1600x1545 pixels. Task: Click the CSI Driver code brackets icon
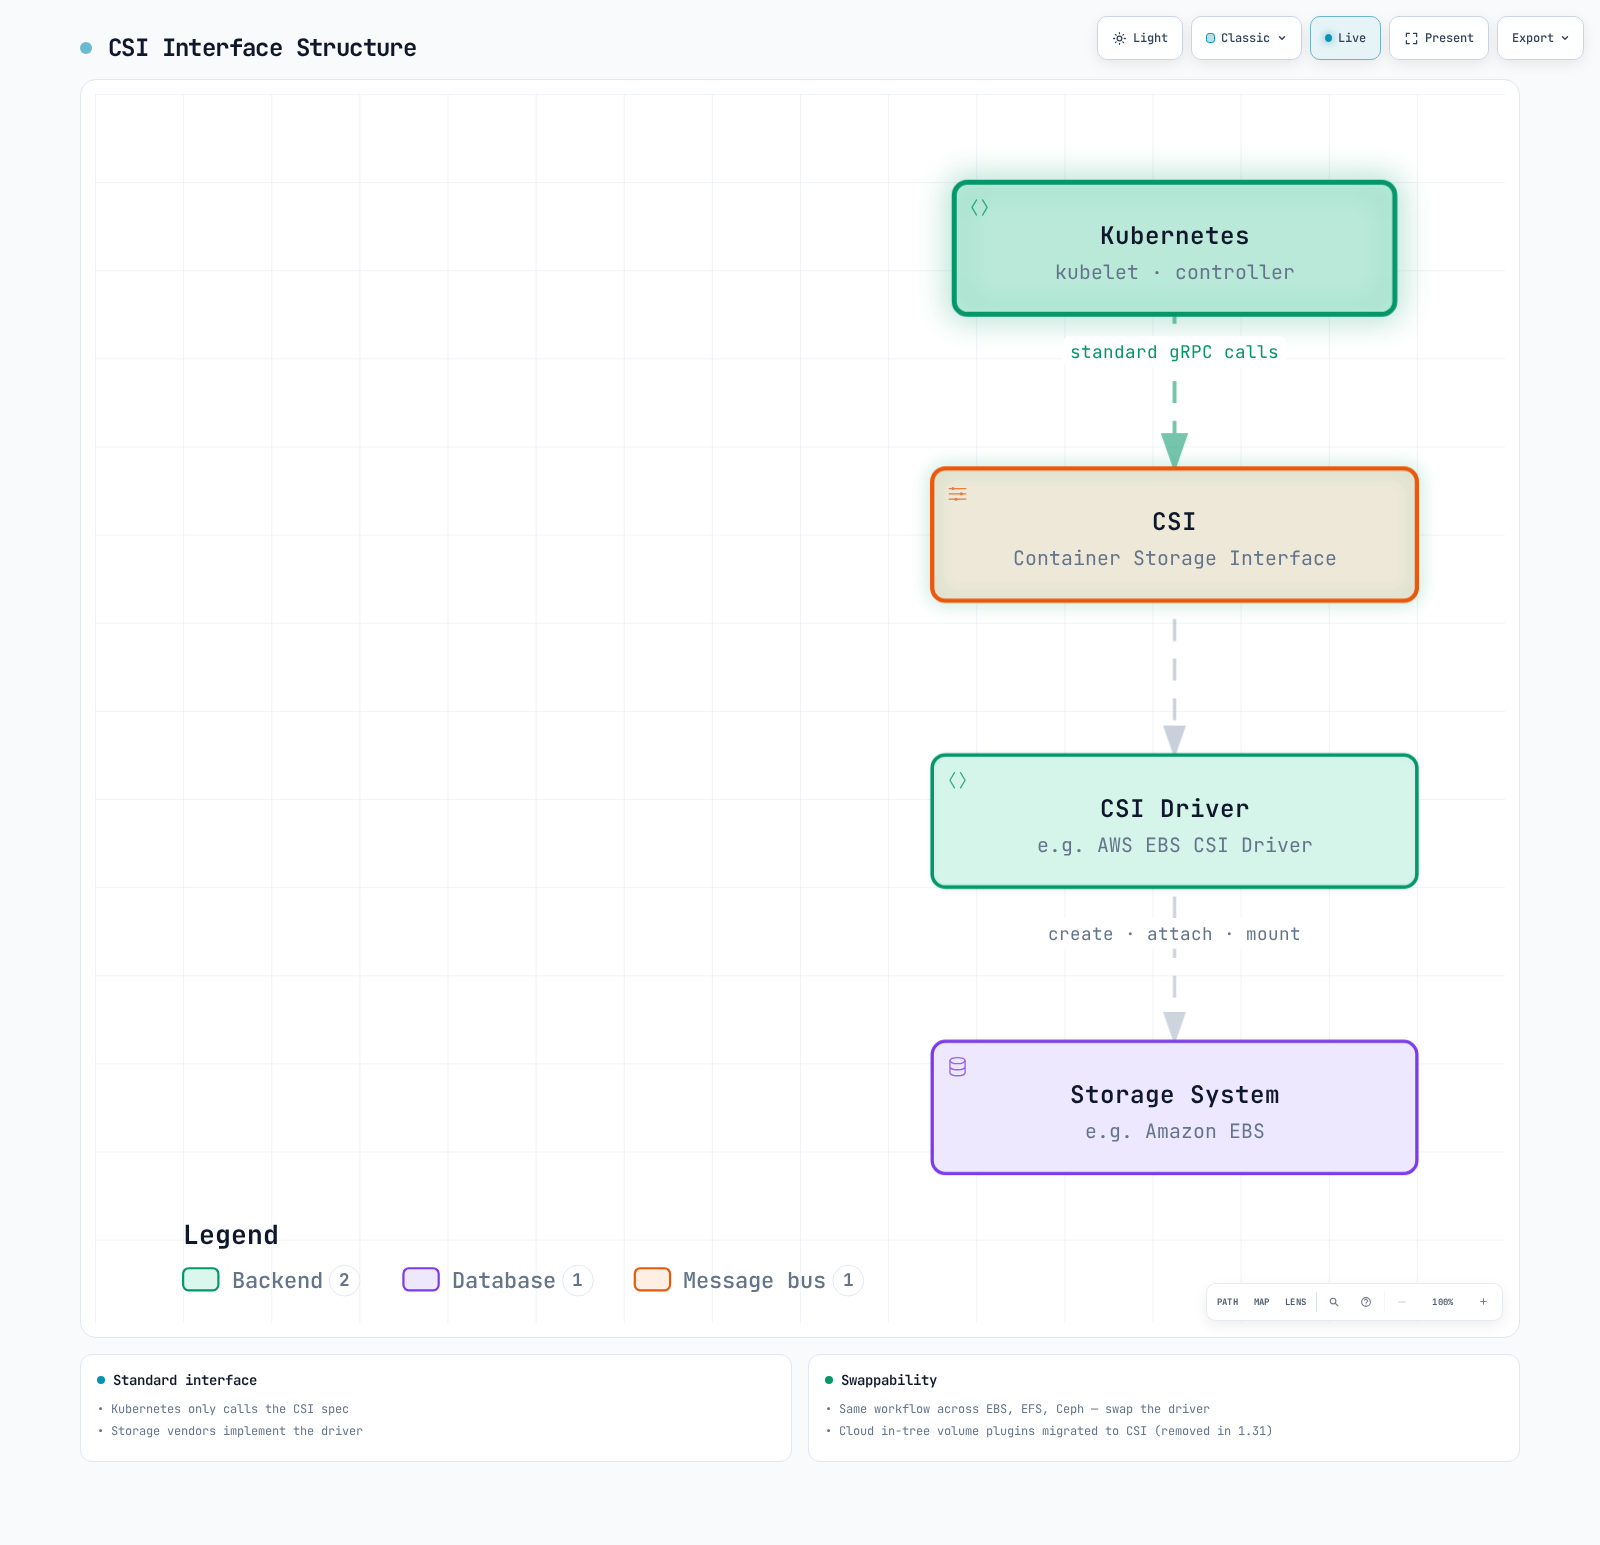pyautogui.click(x=957, y=780)
